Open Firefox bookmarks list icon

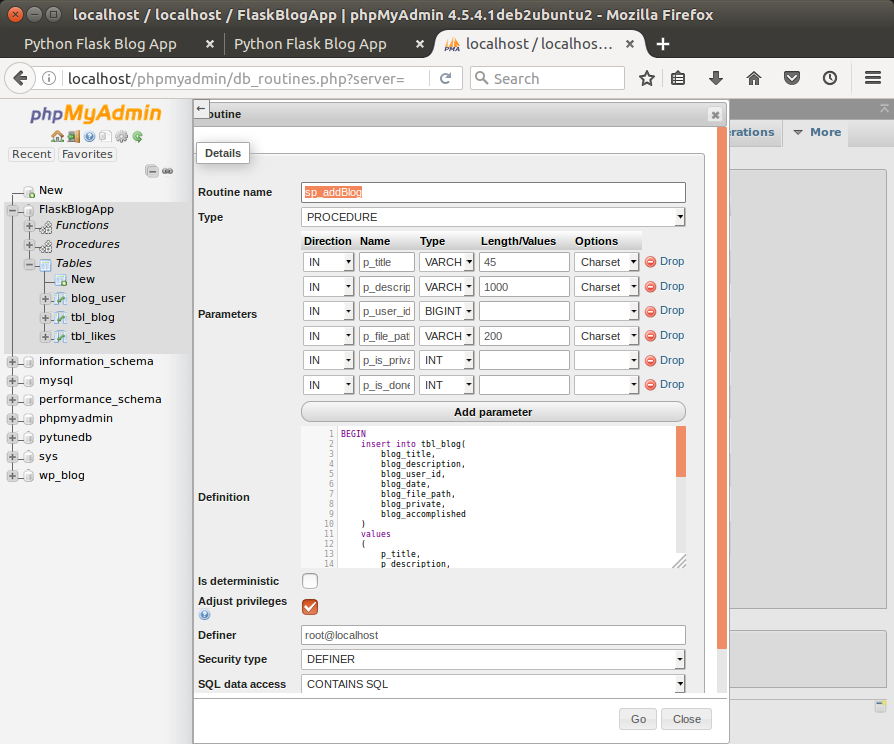point(678,78)
